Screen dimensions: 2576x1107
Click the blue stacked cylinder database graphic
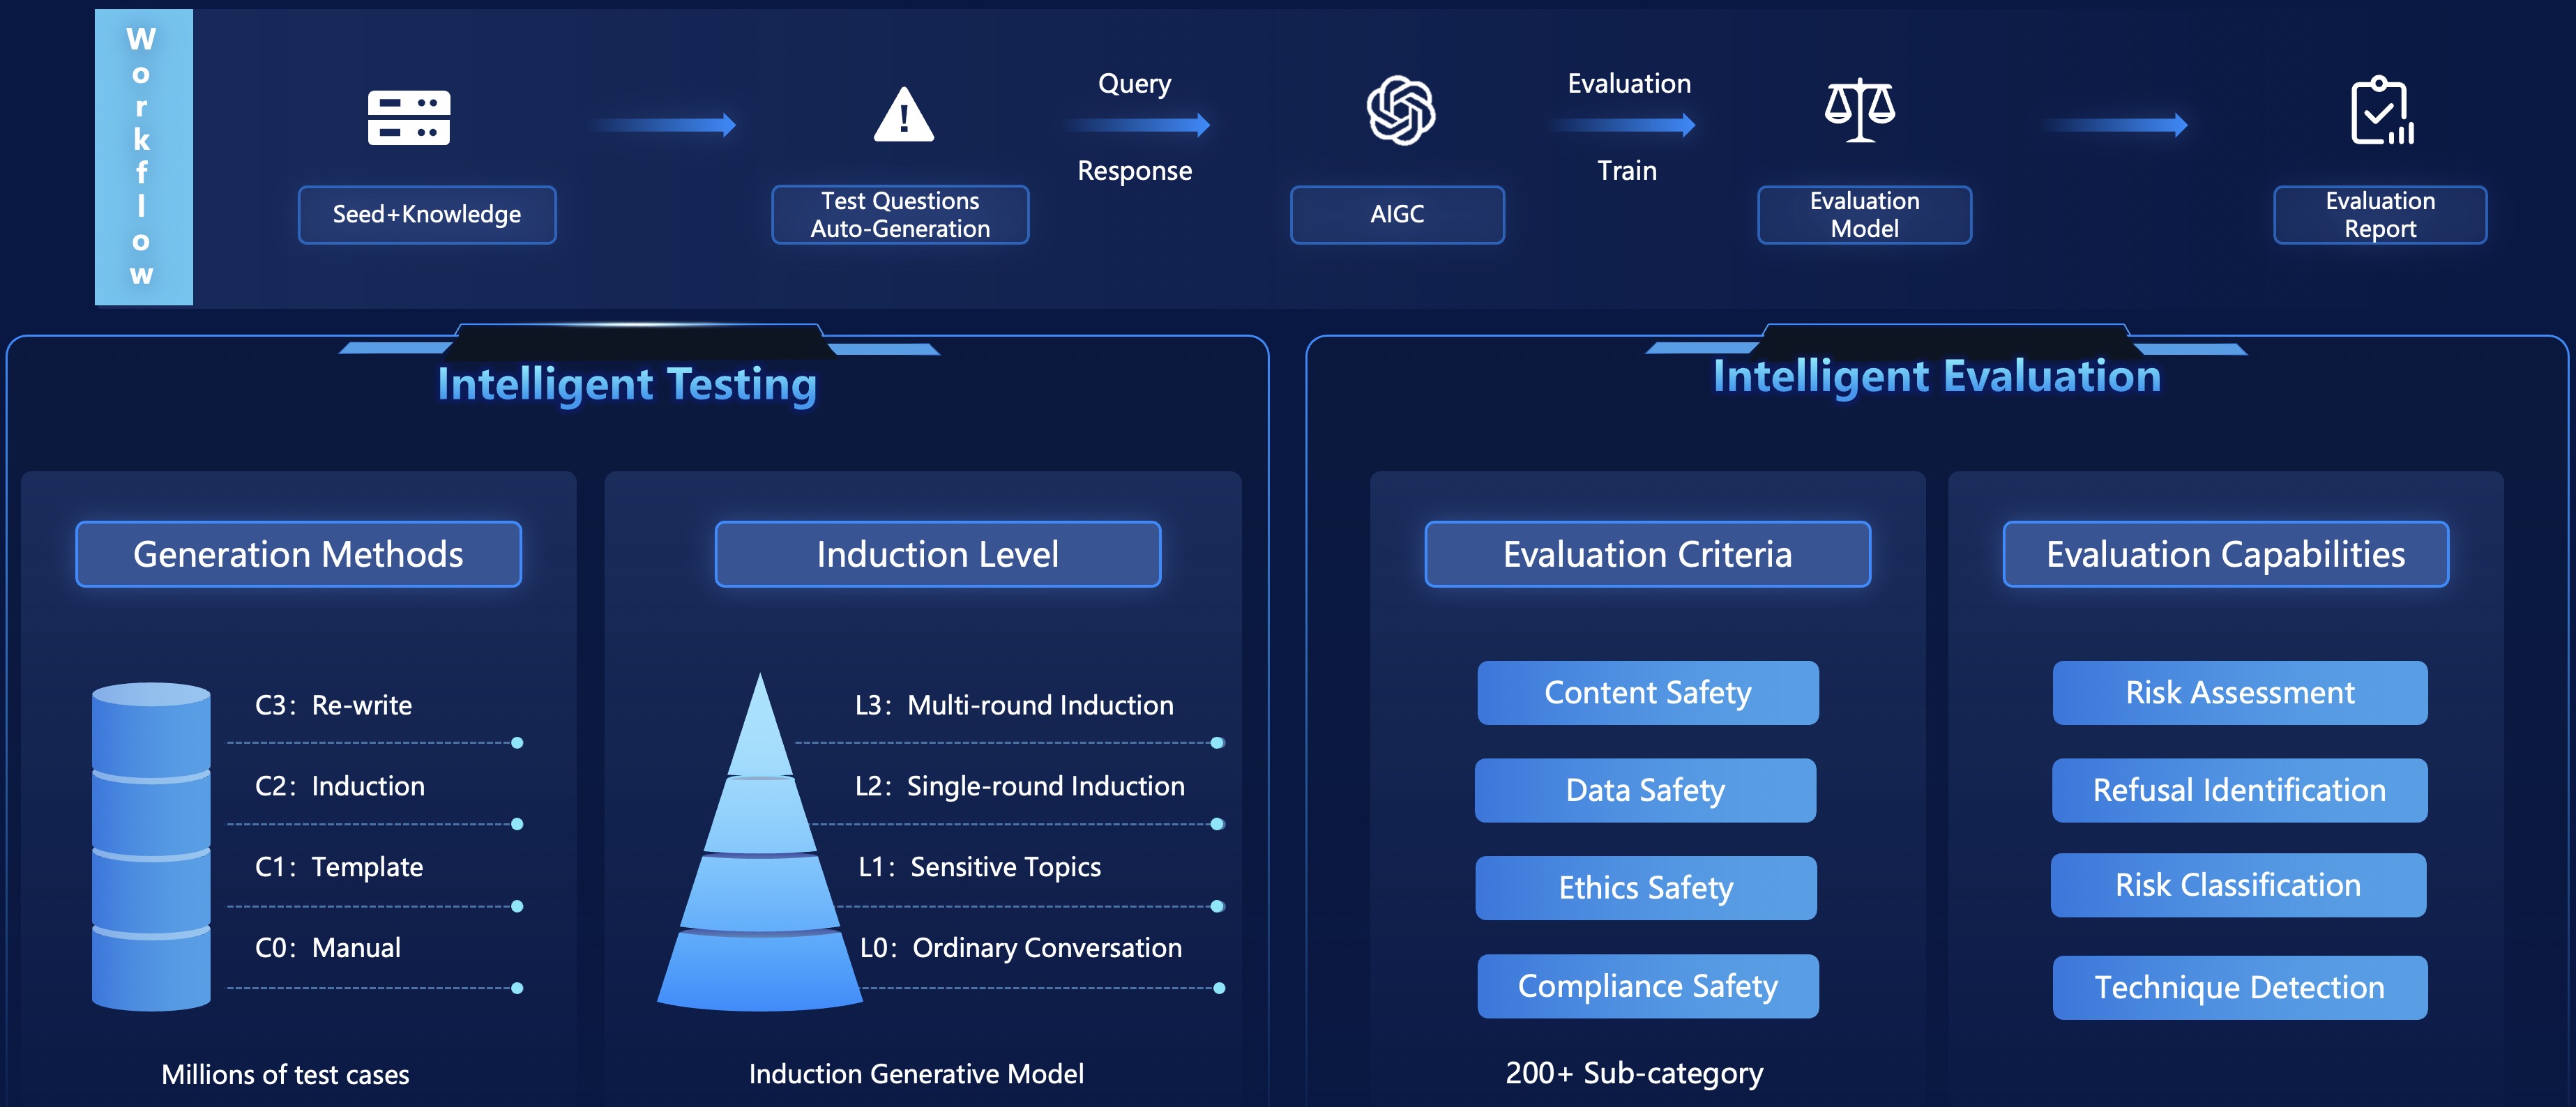151,845
